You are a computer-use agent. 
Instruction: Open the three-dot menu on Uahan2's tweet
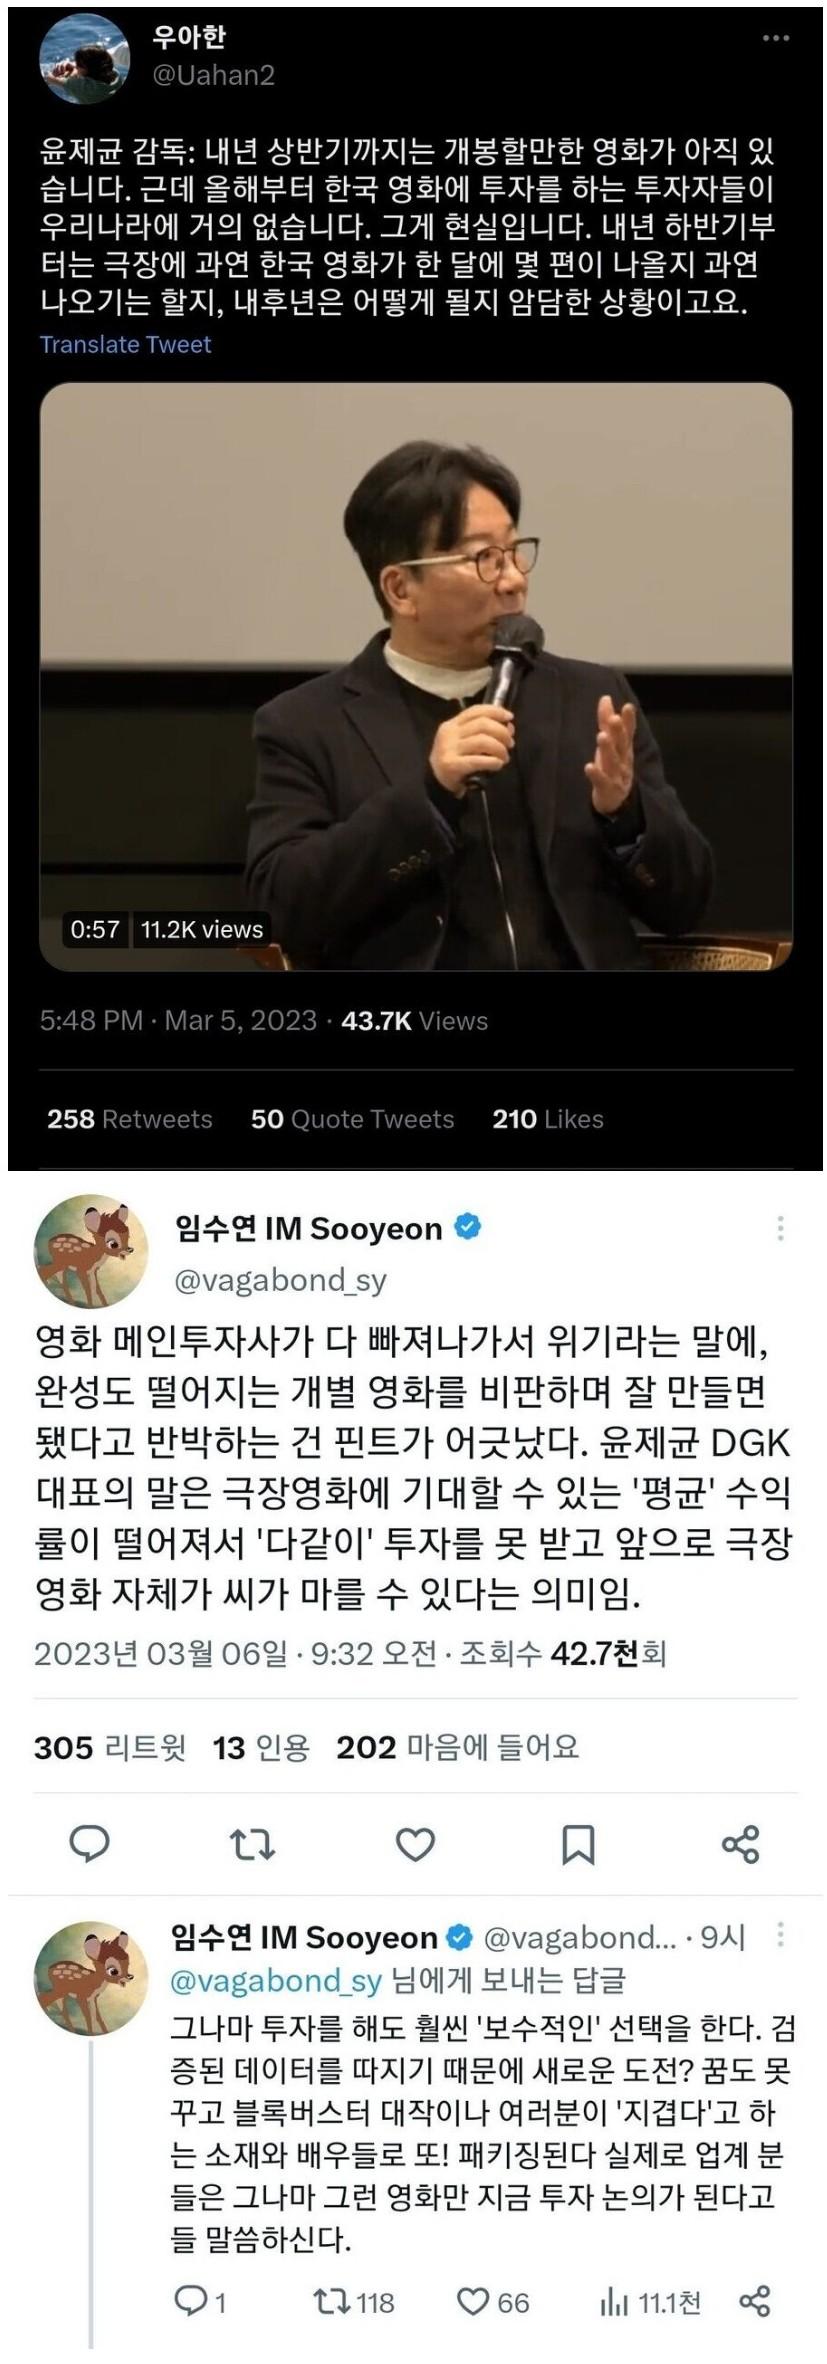coord(776,39)
